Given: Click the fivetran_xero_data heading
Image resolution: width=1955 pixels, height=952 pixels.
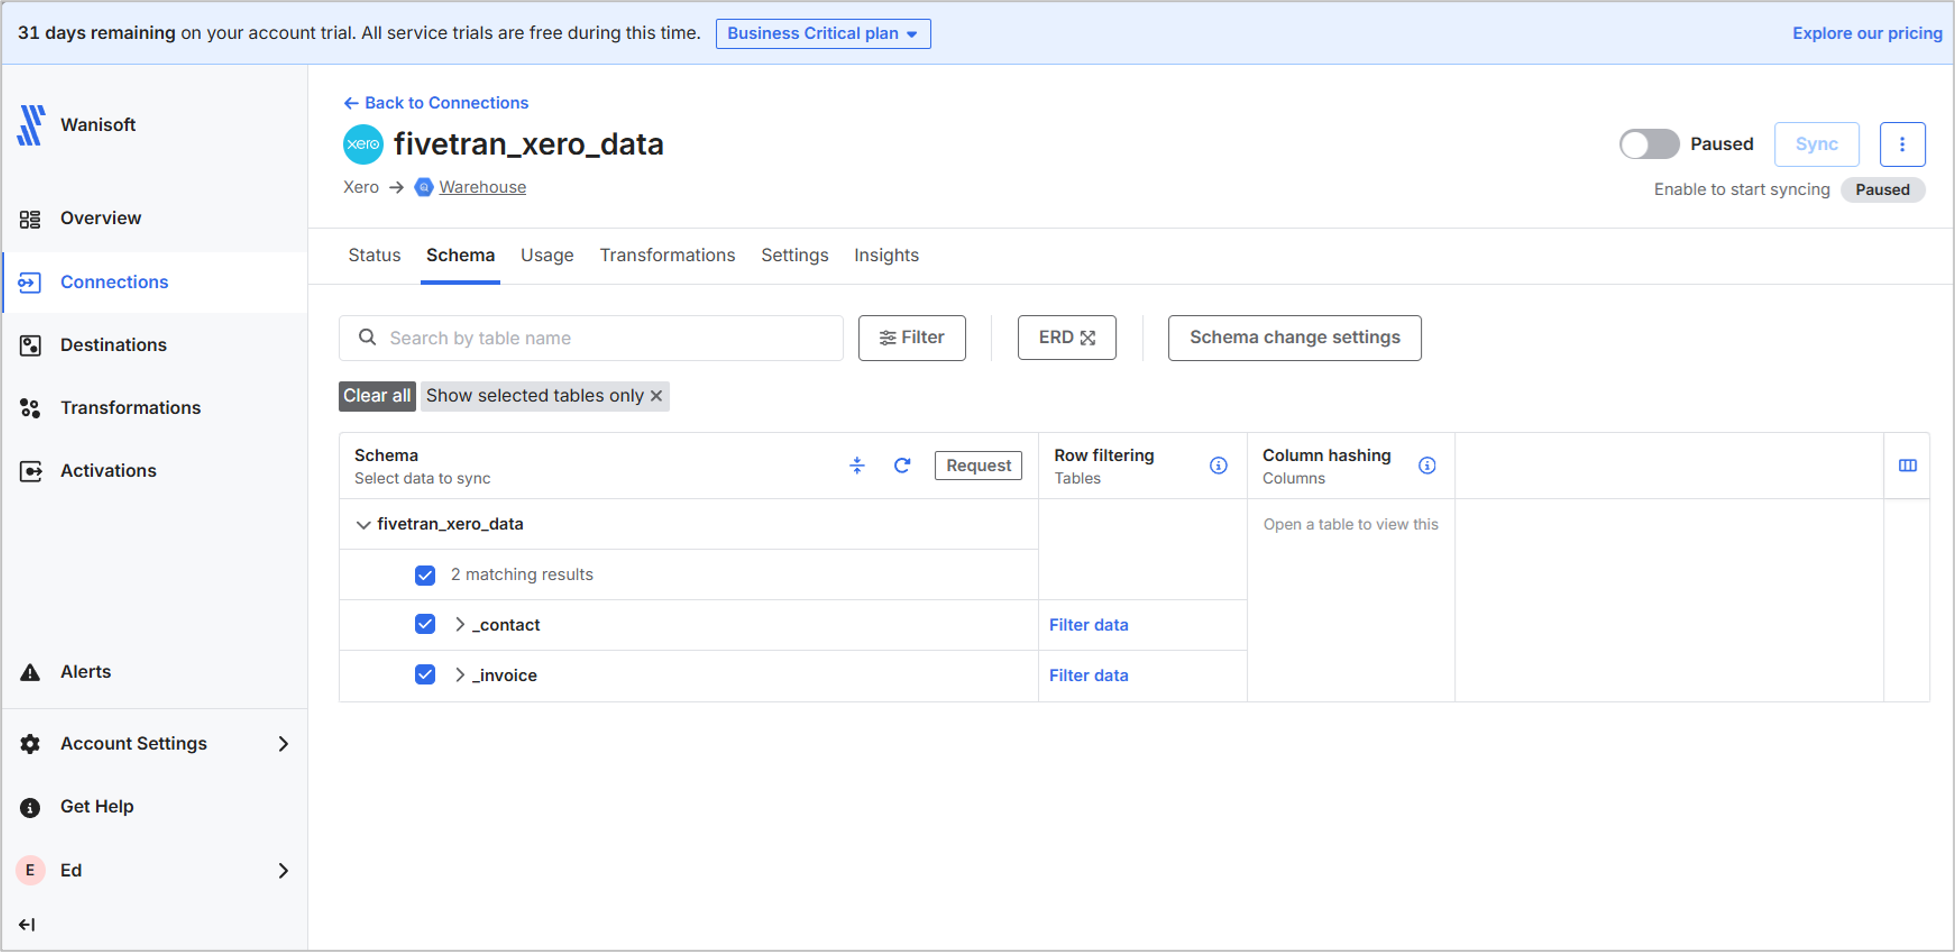Looking at the screenshot, I should 528,145.
